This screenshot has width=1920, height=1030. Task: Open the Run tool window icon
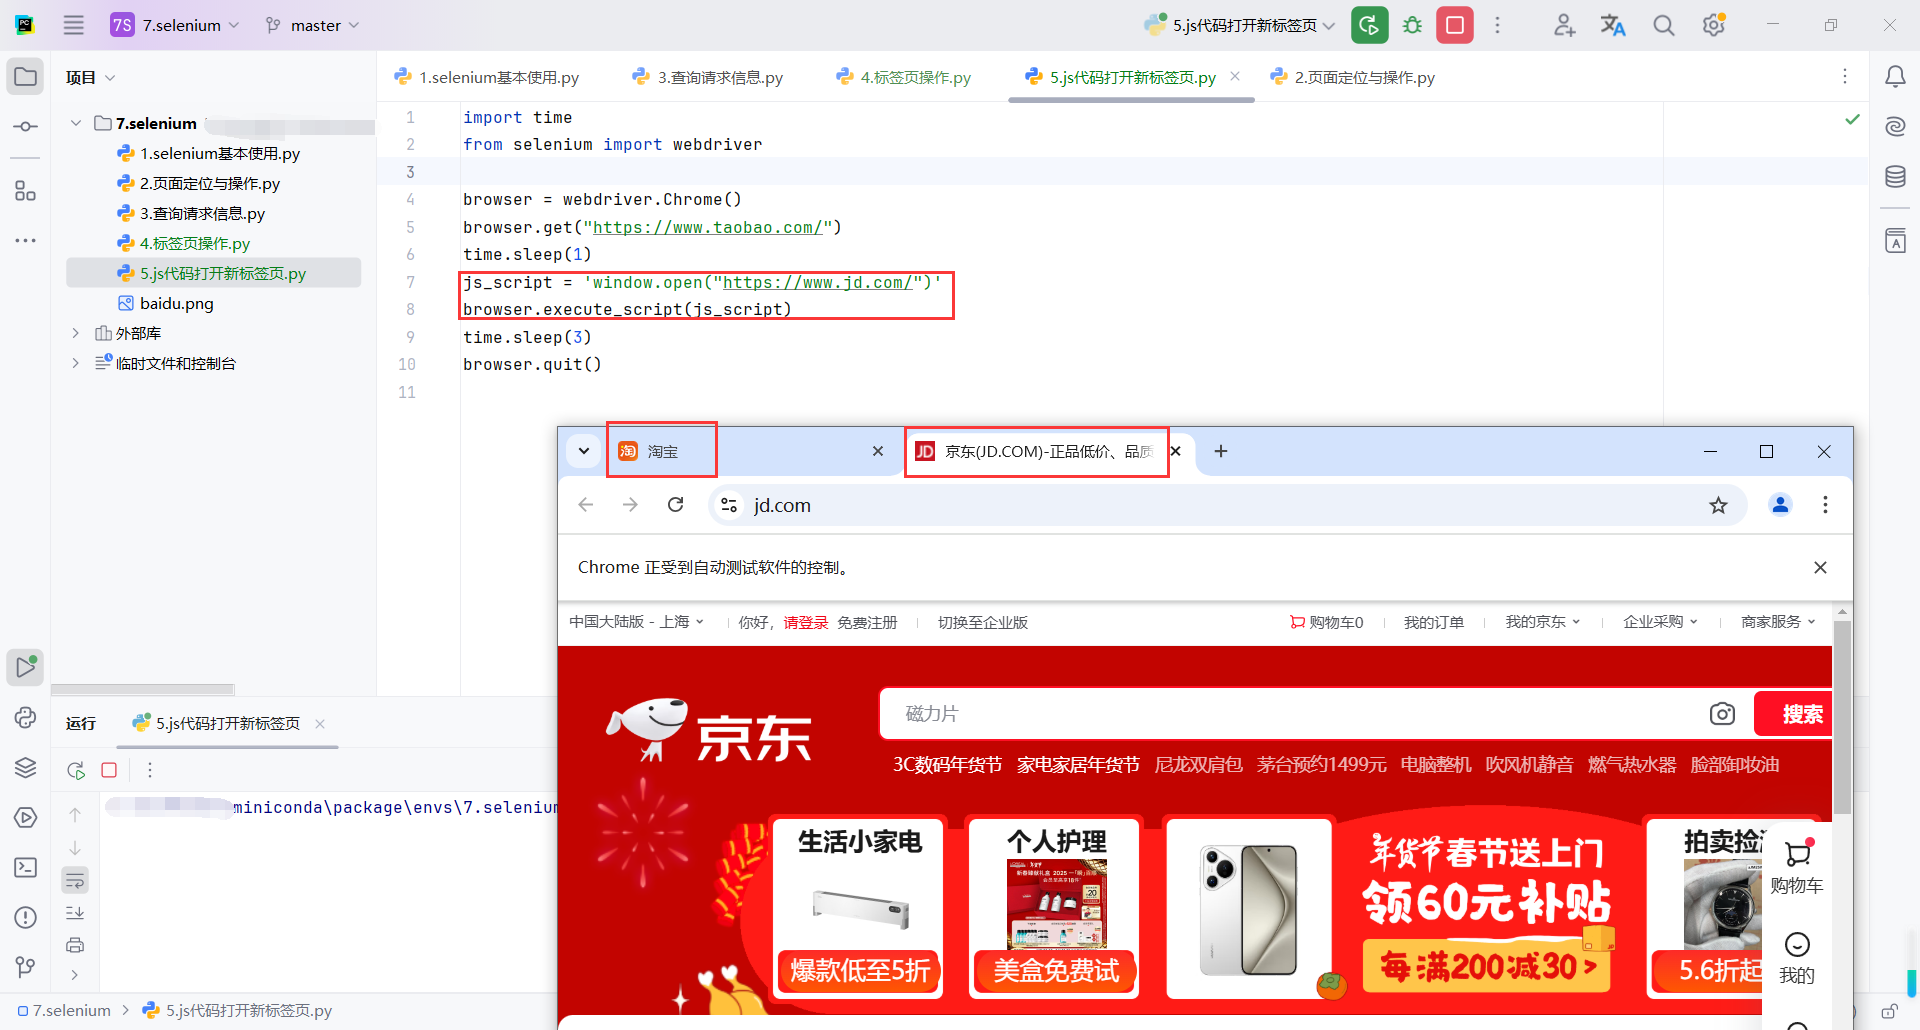click(25, 667)
